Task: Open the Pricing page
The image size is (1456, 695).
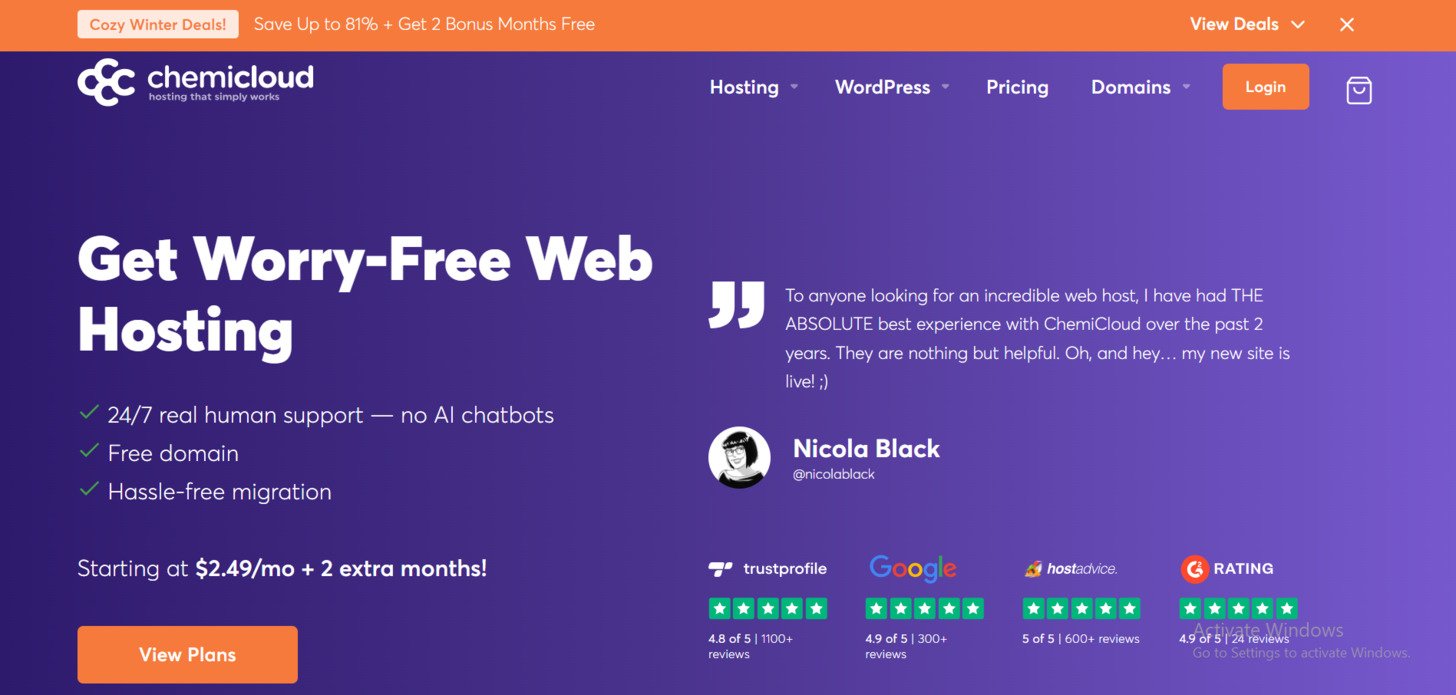Action: [x=1017, y=87]
